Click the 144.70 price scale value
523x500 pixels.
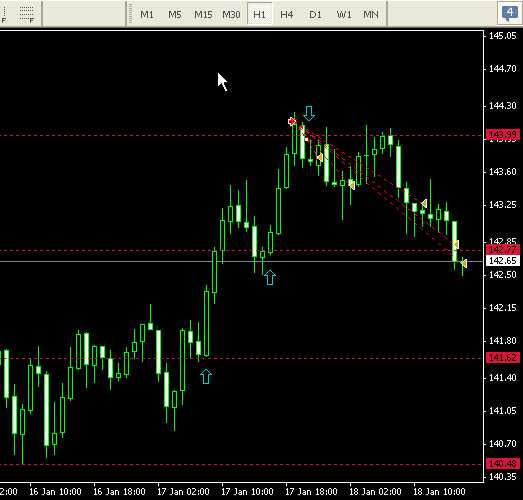pyautogui.click(x=503, y=69)
